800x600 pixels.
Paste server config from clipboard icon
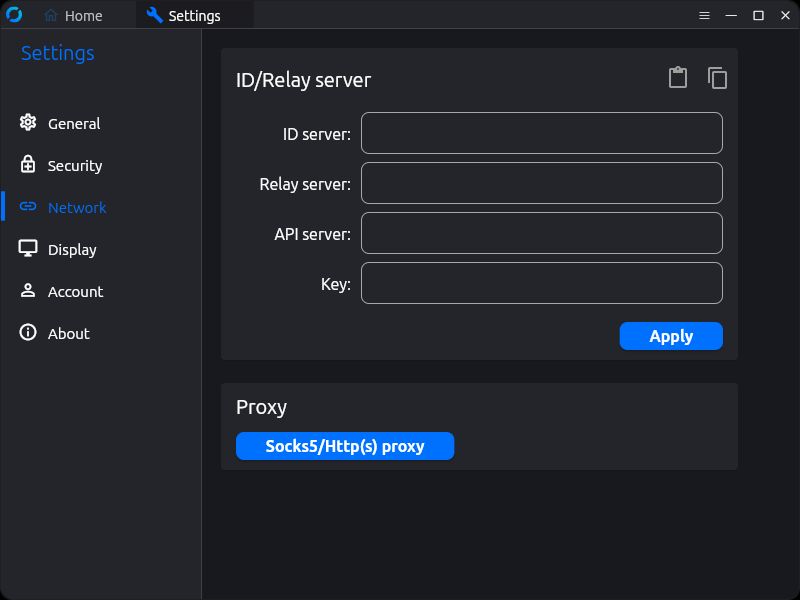click(x=678, y=77)
